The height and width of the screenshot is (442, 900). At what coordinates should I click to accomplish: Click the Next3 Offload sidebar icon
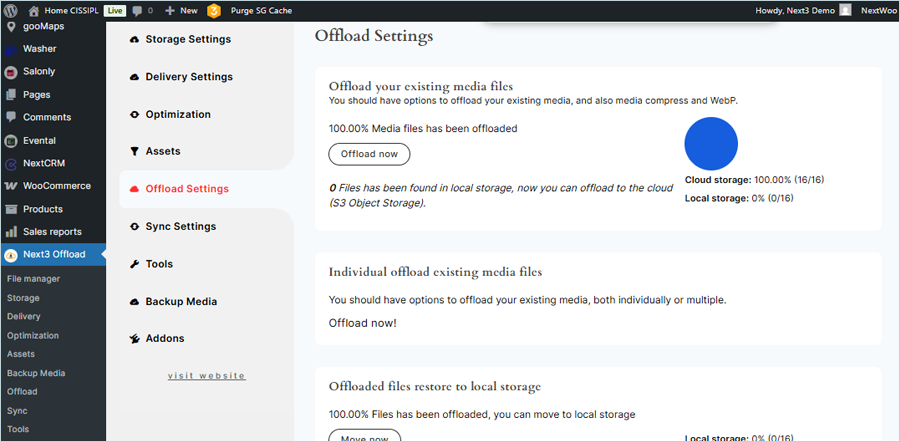(x=11, y=255)
